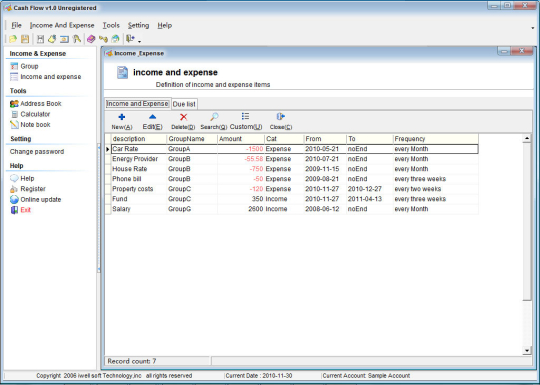Screen dimensions: 540x385
Task: Select the House Rate row
Action: pos(295,169)
